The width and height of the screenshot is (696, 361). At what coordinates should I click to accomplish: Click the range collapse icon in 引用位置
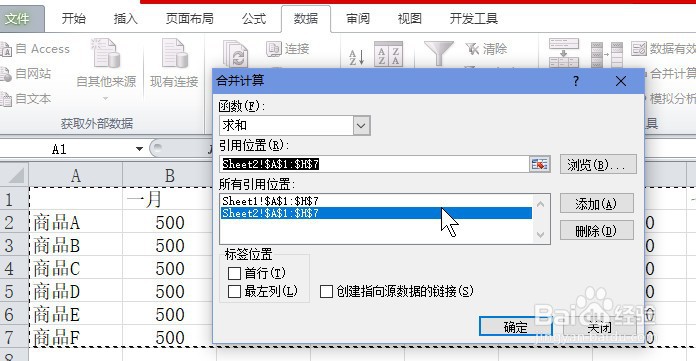540,164
